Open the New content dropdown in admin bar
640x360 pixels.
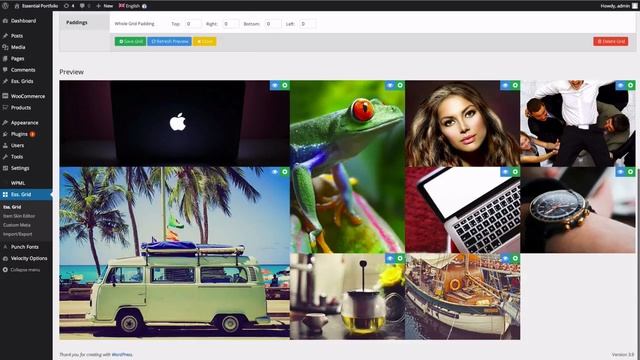[x=104, y=6]
